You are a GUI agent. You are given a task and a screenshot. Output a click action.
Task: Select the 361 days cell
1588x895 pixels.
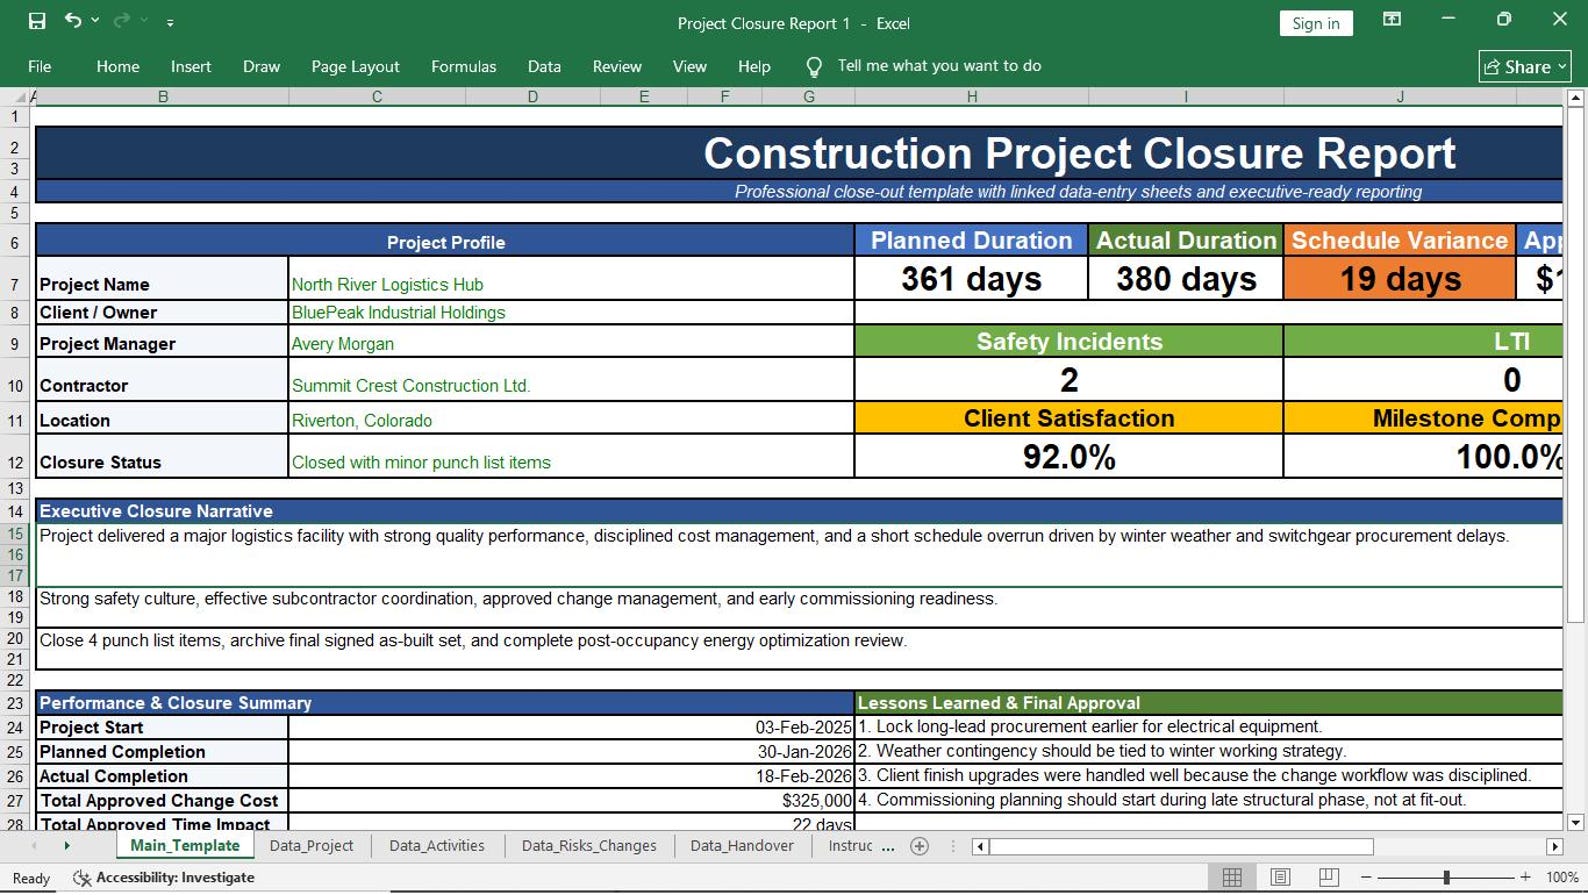click(971, 279)
